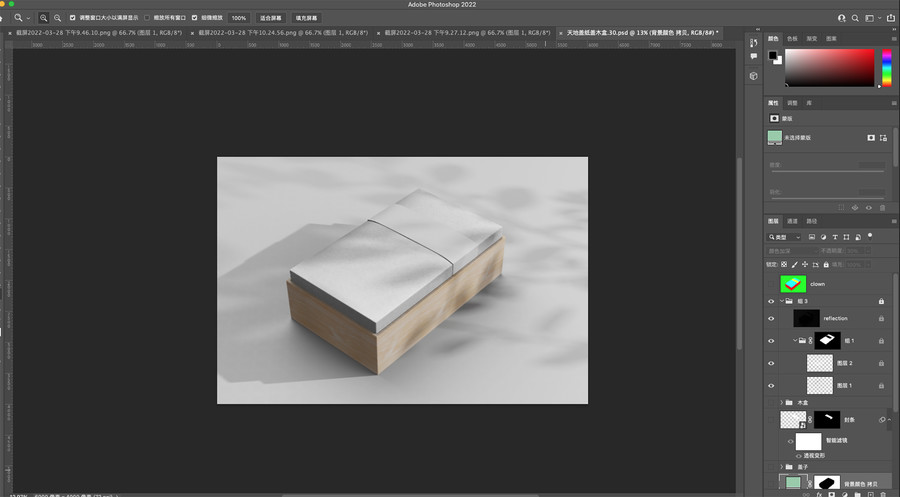Click the background color swatch
Image resolution: width=900 pixels, height=497 pixels.
(779, 61)
